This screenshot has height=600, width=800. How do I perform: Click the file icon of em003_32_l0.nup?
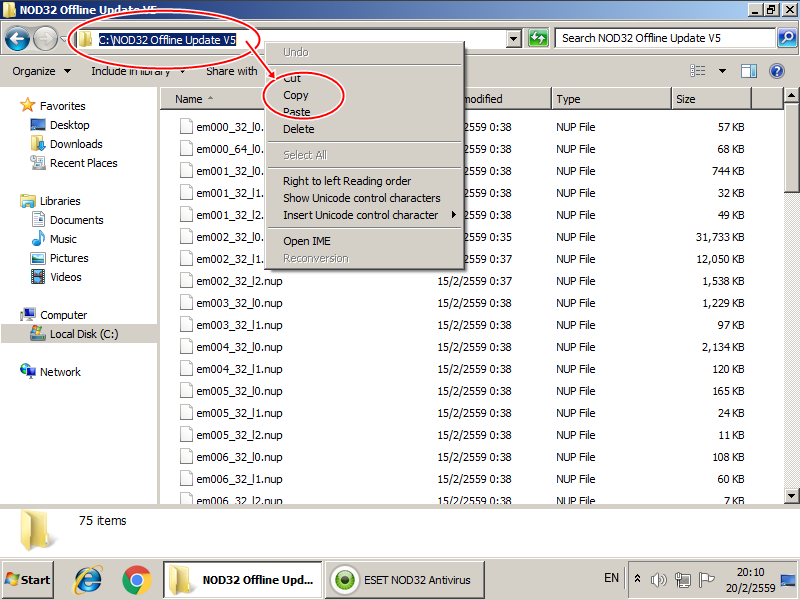[x=186, y=303]
